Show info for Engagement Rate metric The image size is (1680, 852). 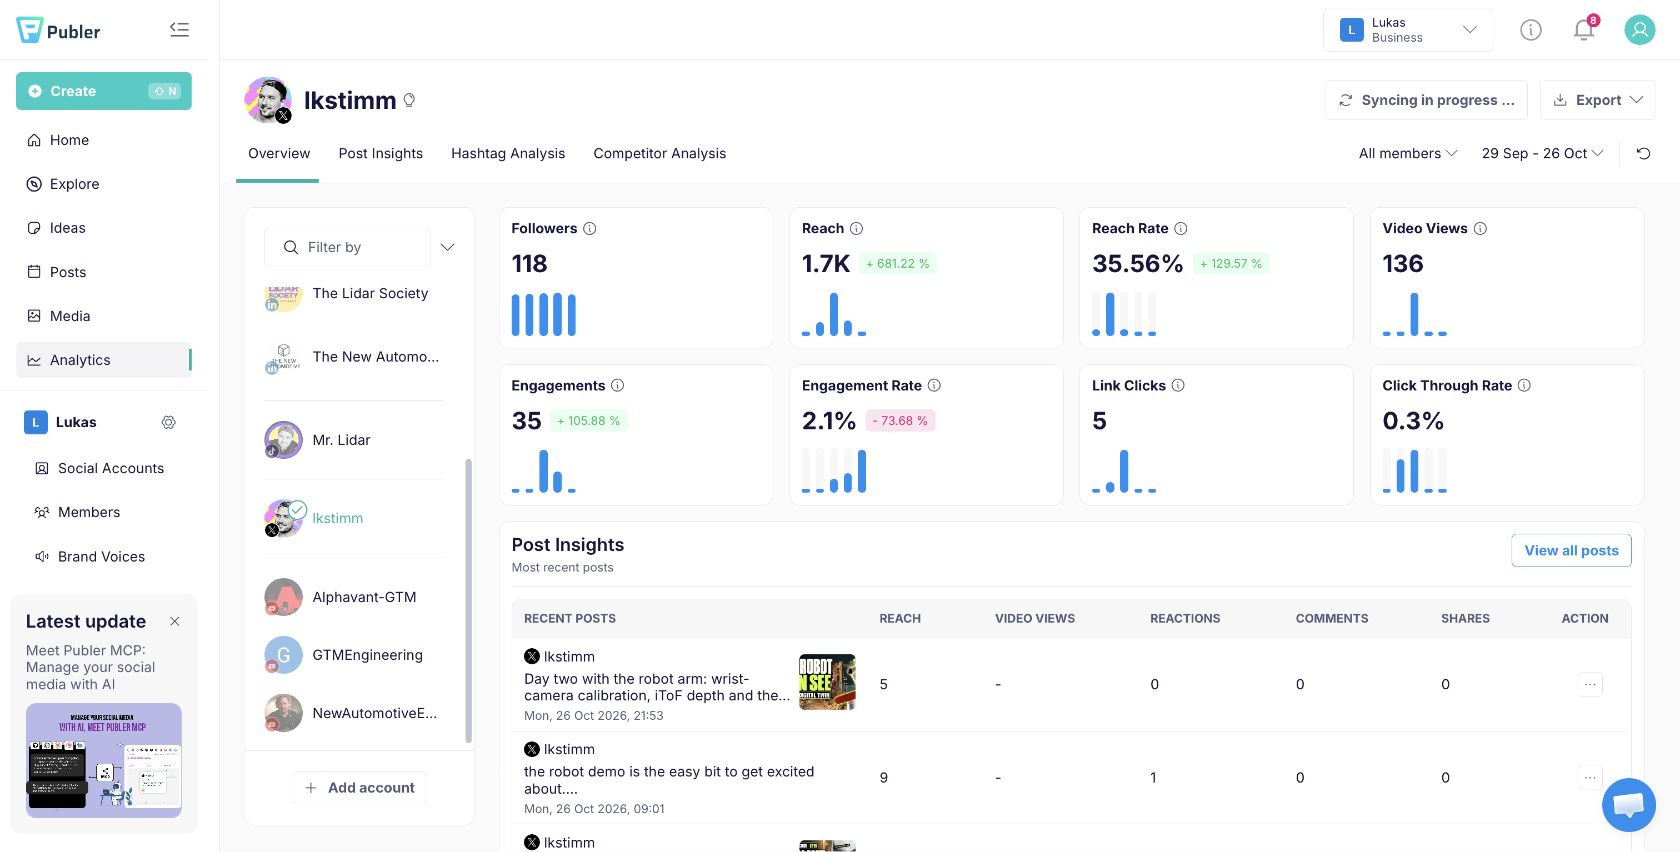tap(934, 385)
